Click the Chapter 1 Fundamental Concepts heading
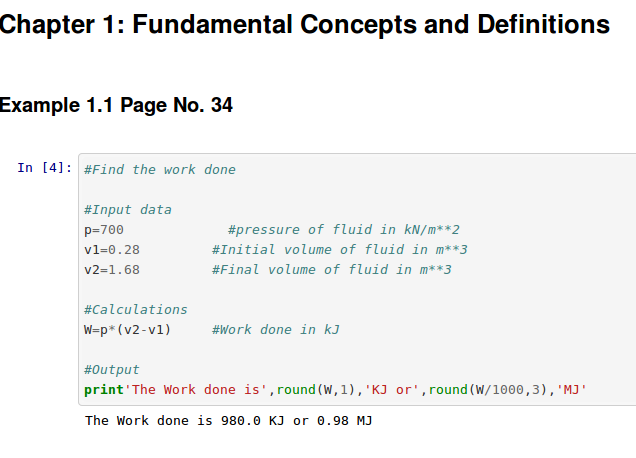 305,25
